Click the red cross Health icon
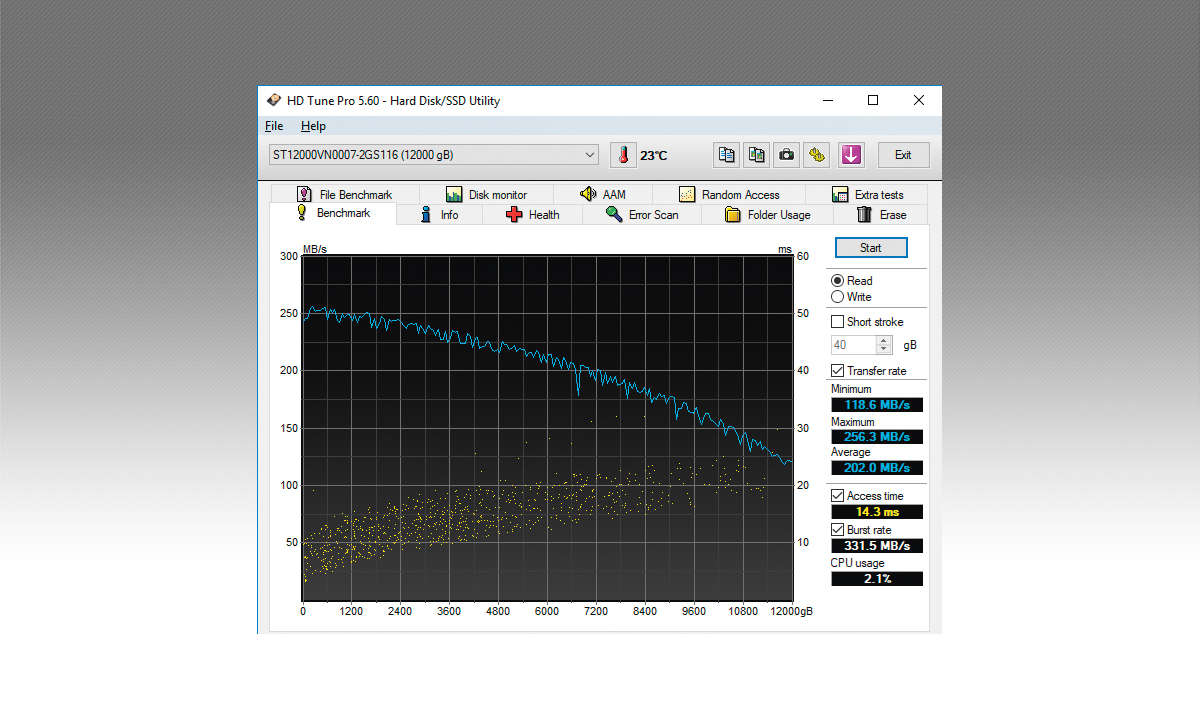The image size is (1200, 720). pyautogui.click(x=514, y=214)
